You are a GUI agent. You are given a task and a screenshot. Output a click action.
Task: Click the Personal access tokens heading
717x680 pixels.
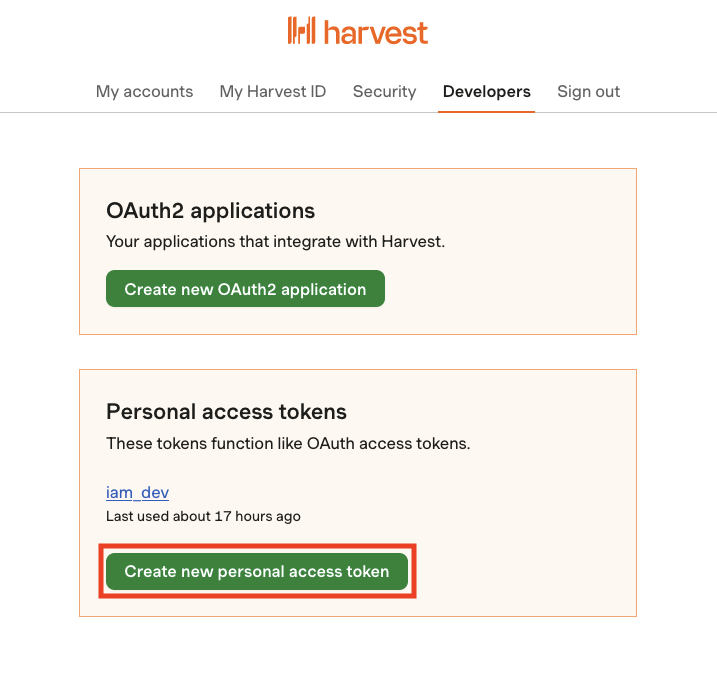point(226,412)
